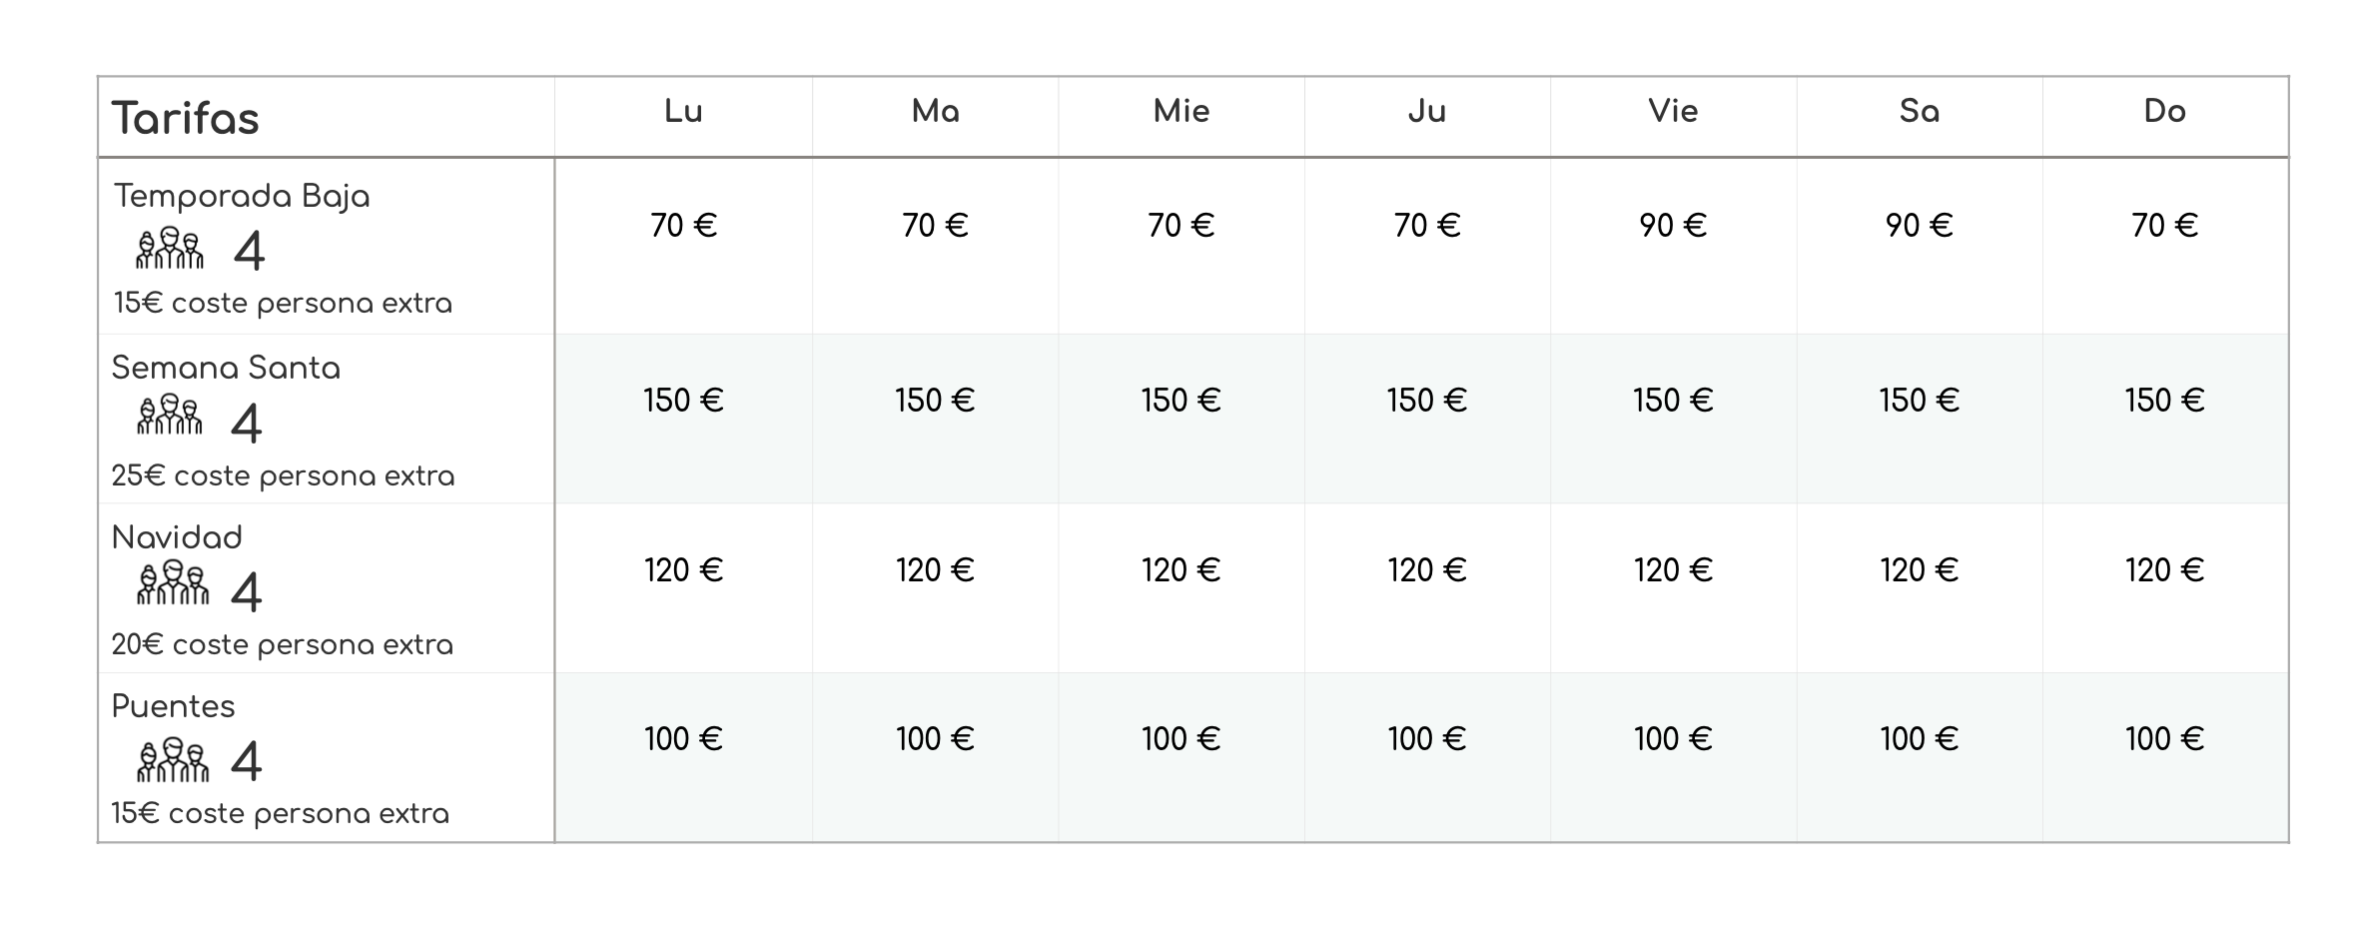2355x933 pixels.
Task: Select the Tarifas table heading
Action: click(185, 118)
